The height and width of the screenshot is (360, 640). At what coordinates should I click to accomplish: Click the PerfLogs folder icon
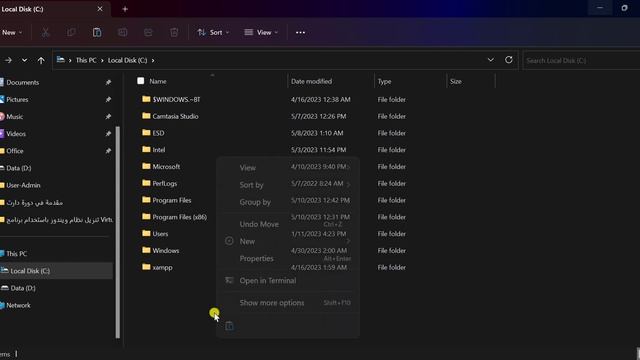pos(146,183)
